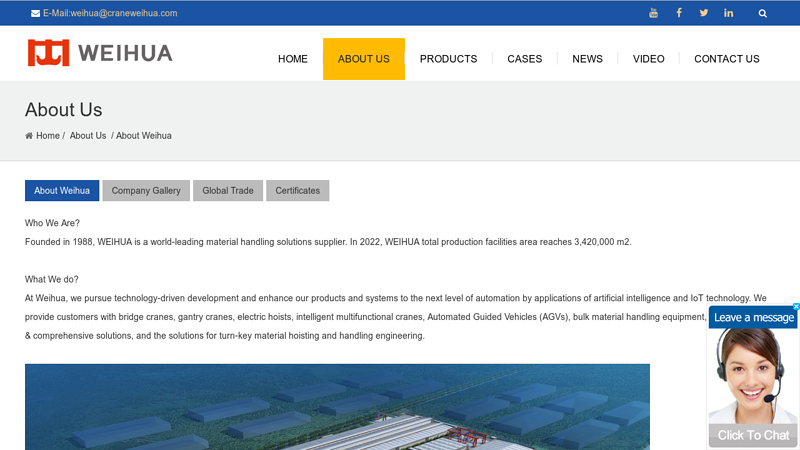The height and width of the screenshot is (450, 800).
Task: Switch to the Company Gallery tab
Action: pyautogui.click(x=146, y=190)
